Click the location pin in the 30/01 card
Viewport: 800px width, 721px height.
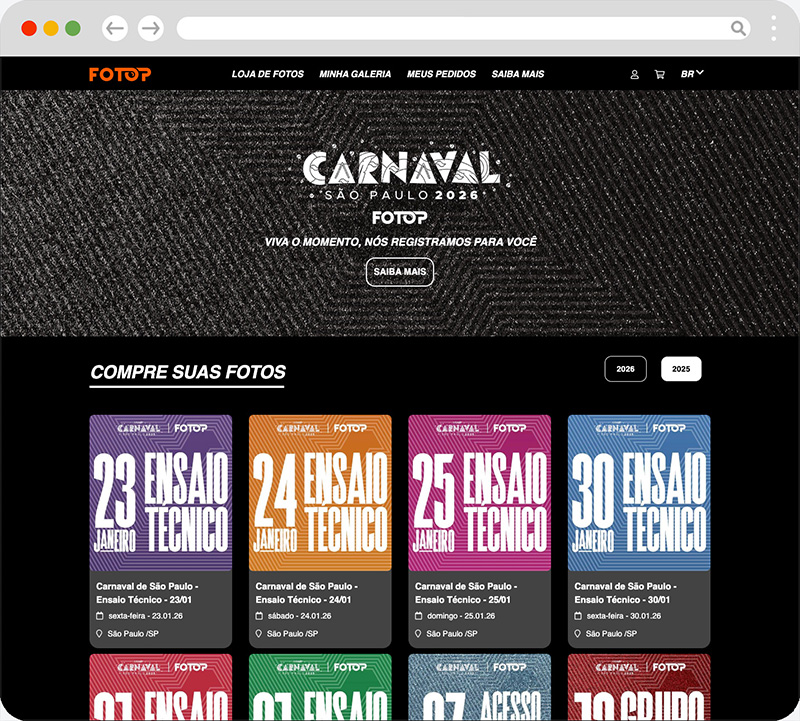click(578, 633)
